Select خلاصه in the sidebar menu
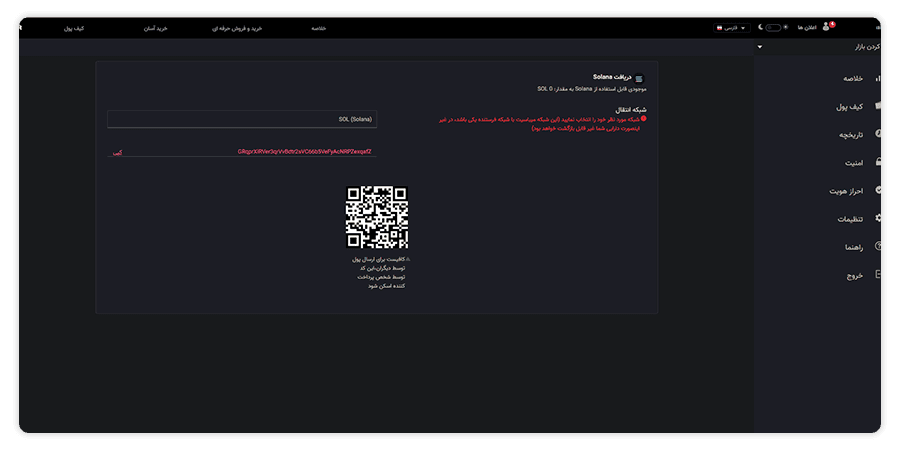 click(x=853, y=79)
